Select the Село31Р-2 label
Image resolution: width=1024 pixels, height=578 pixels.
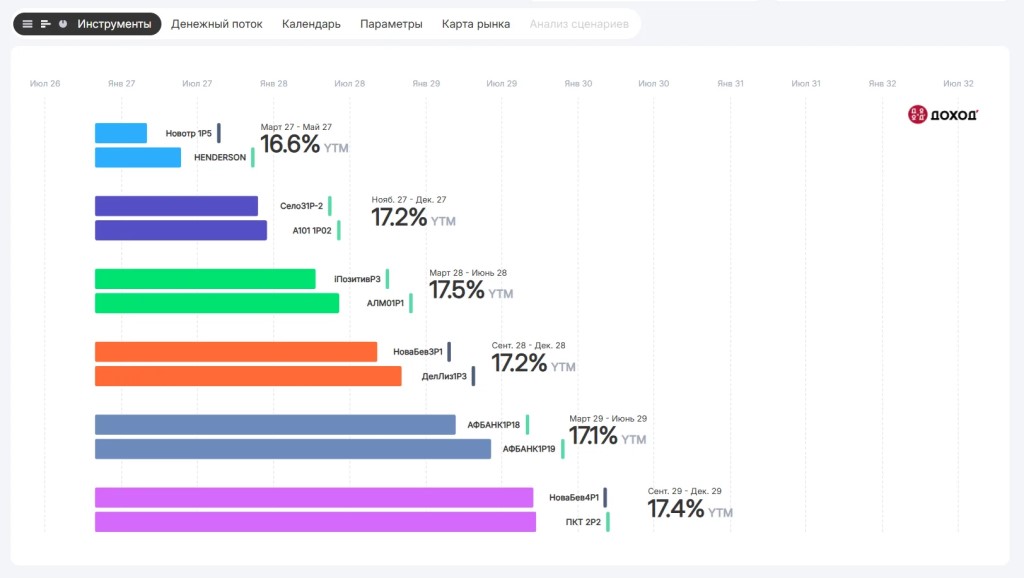tap(302, 206)
